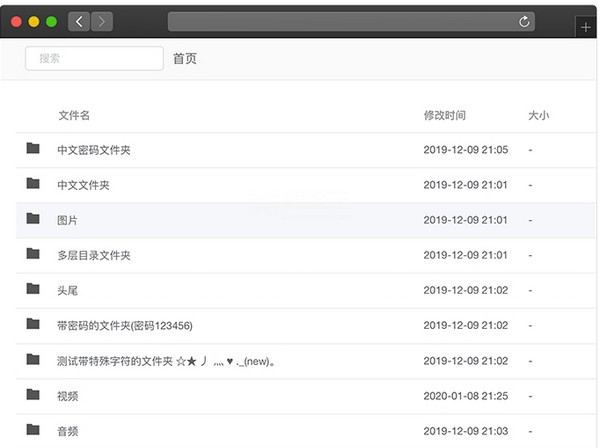Open the 图片 folder name
The image size is (600, 448).
coord(67,220)
